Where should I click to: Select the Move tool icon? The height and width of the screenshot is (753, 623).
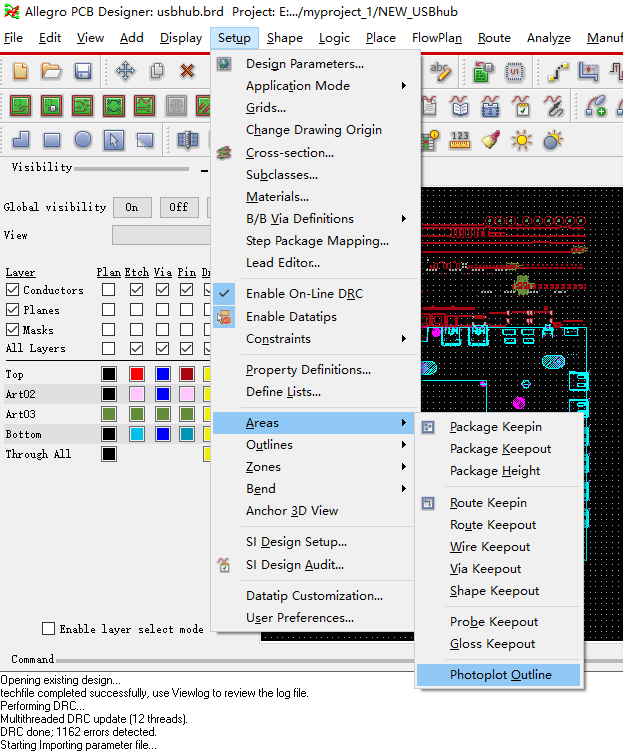pos(125,71)
